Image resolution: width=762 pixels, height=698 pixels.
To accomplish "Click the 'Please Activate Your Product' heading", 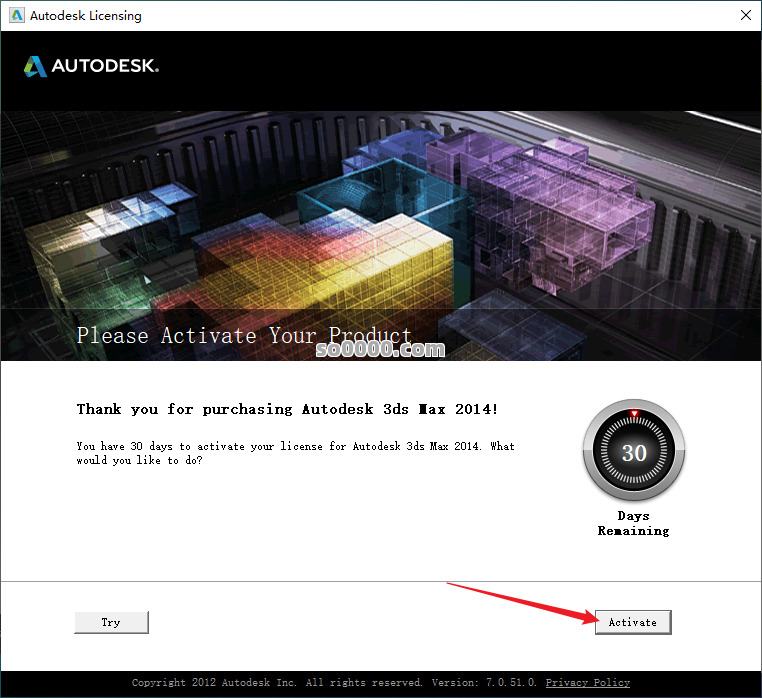I will tap(244, 335).
